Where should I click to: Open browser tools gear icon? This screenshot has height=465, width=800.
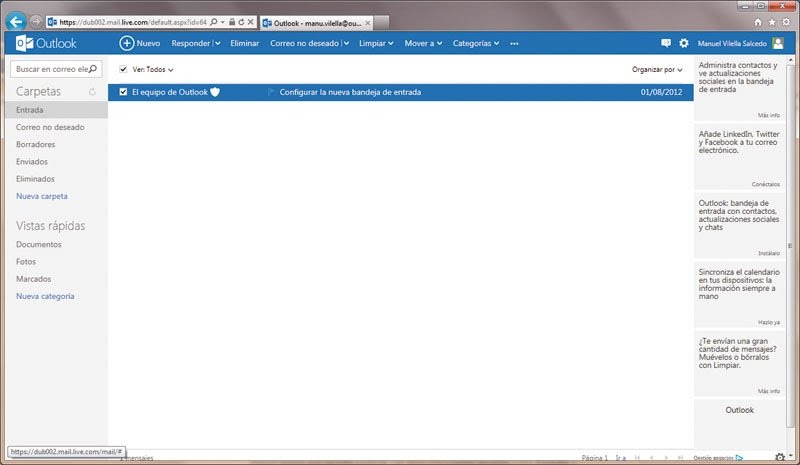click(786, 22)
